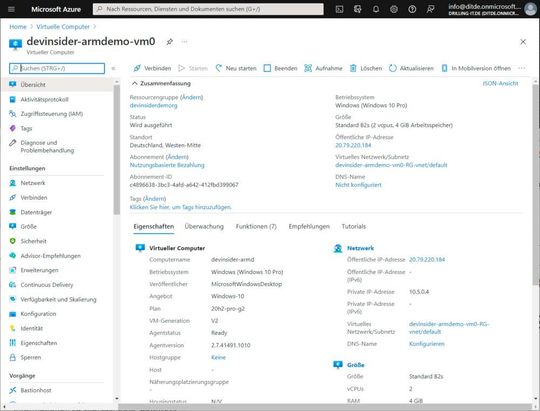
Task: Click summary public IP 20.79.220.184
Action: coord(353,145)
